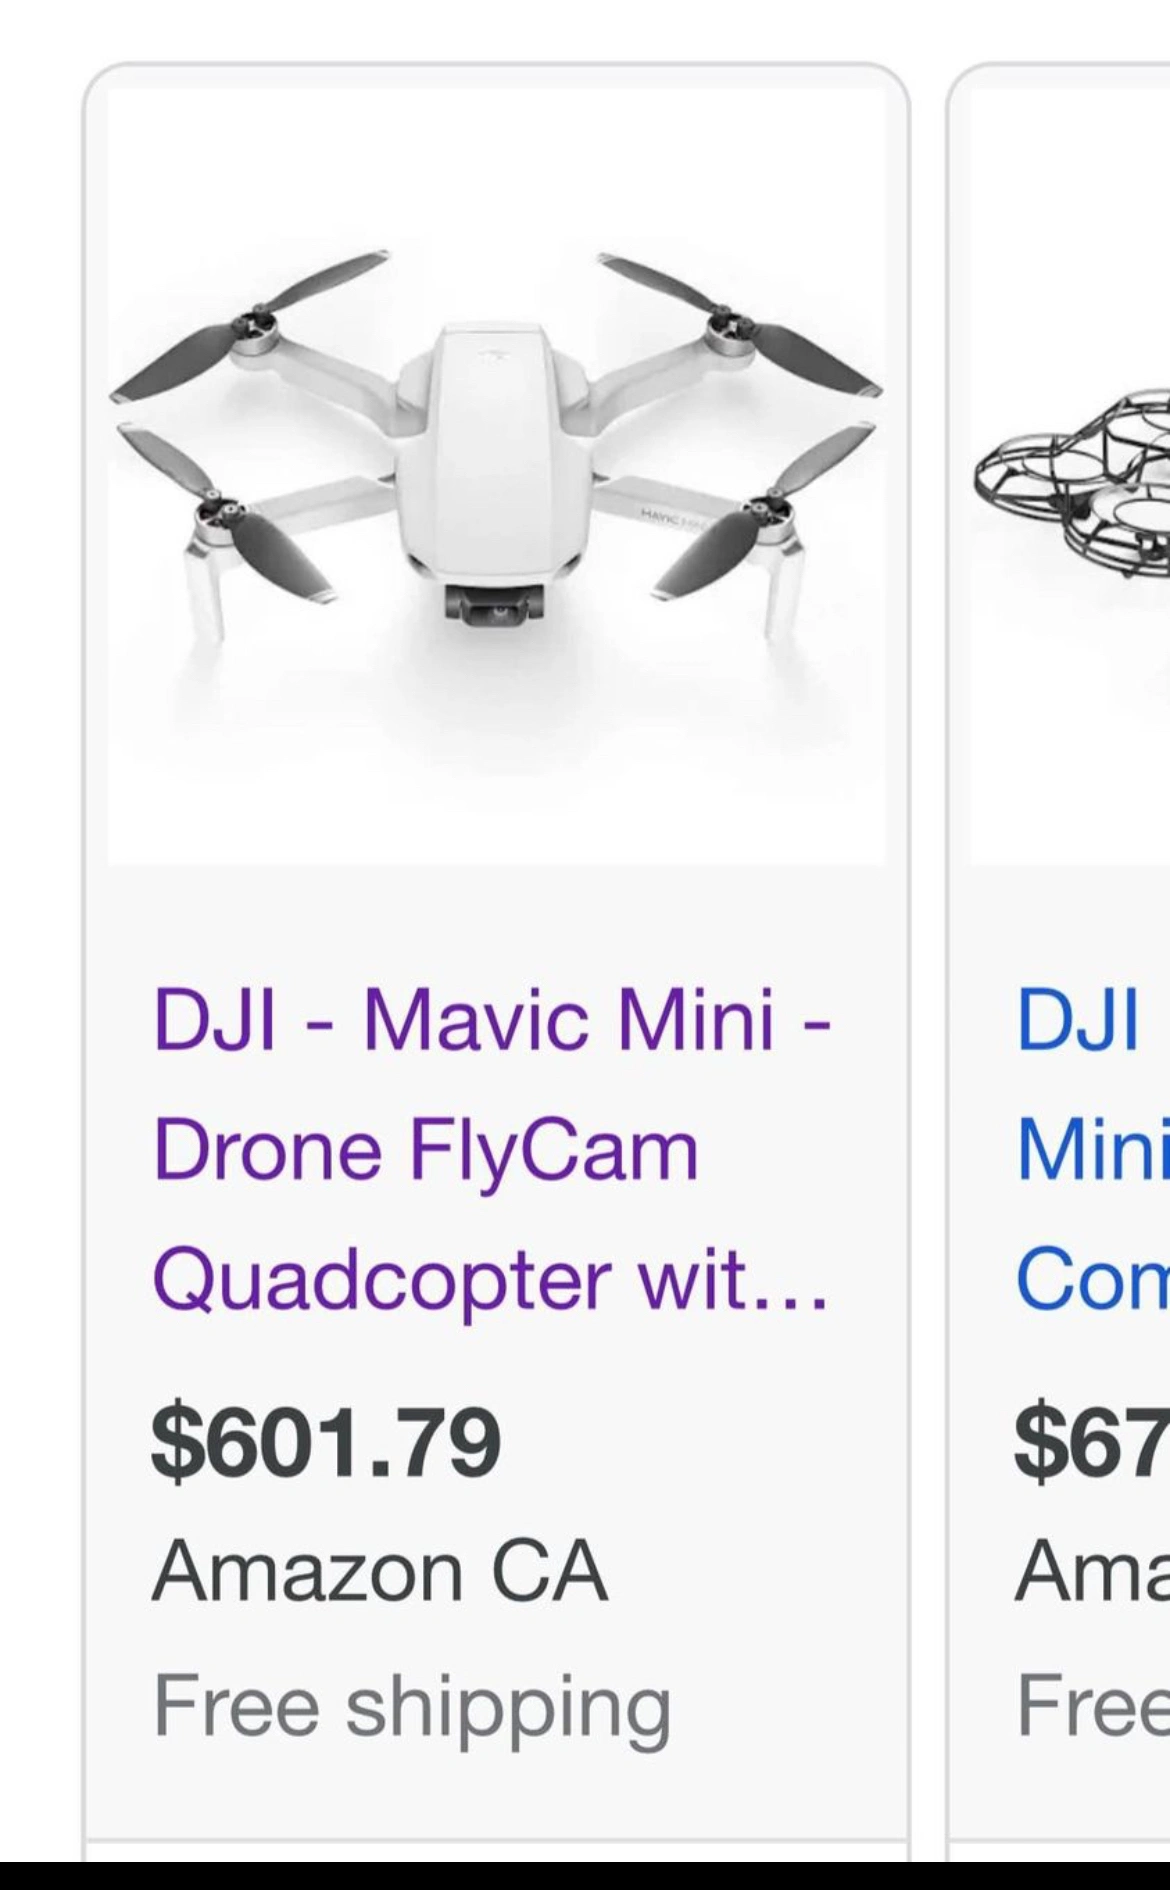
Task: Select the "Amazon CA" seller label
Action: coord(380,1572)
